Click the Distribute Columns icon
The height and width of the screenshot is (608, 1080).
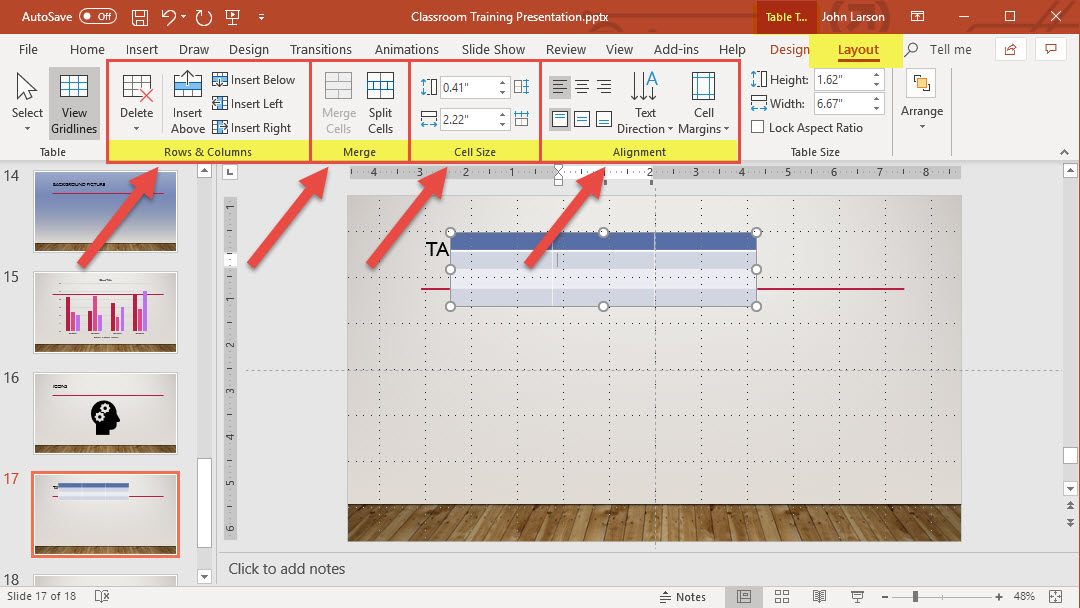tap(521, 119)
